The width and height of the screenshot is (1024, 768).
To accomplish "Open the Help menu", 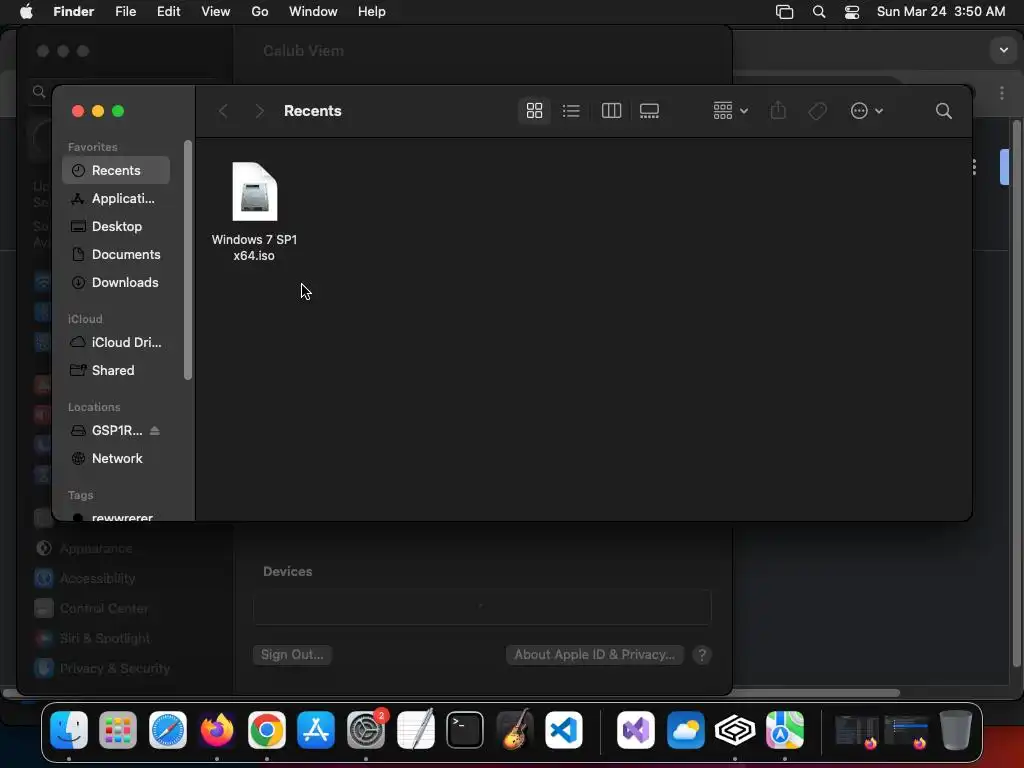I will tap(372, 12).
